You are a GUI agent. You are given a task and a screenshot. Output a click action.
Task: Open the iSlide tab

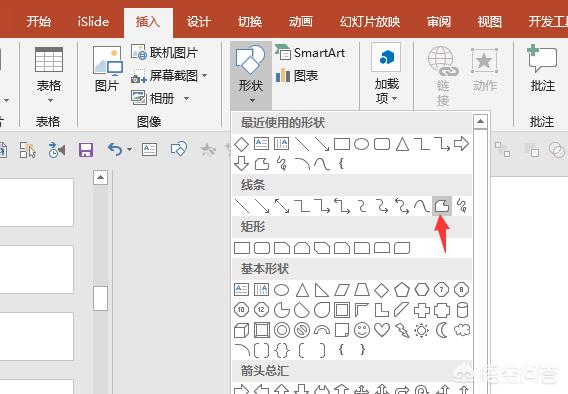(93, 22)
